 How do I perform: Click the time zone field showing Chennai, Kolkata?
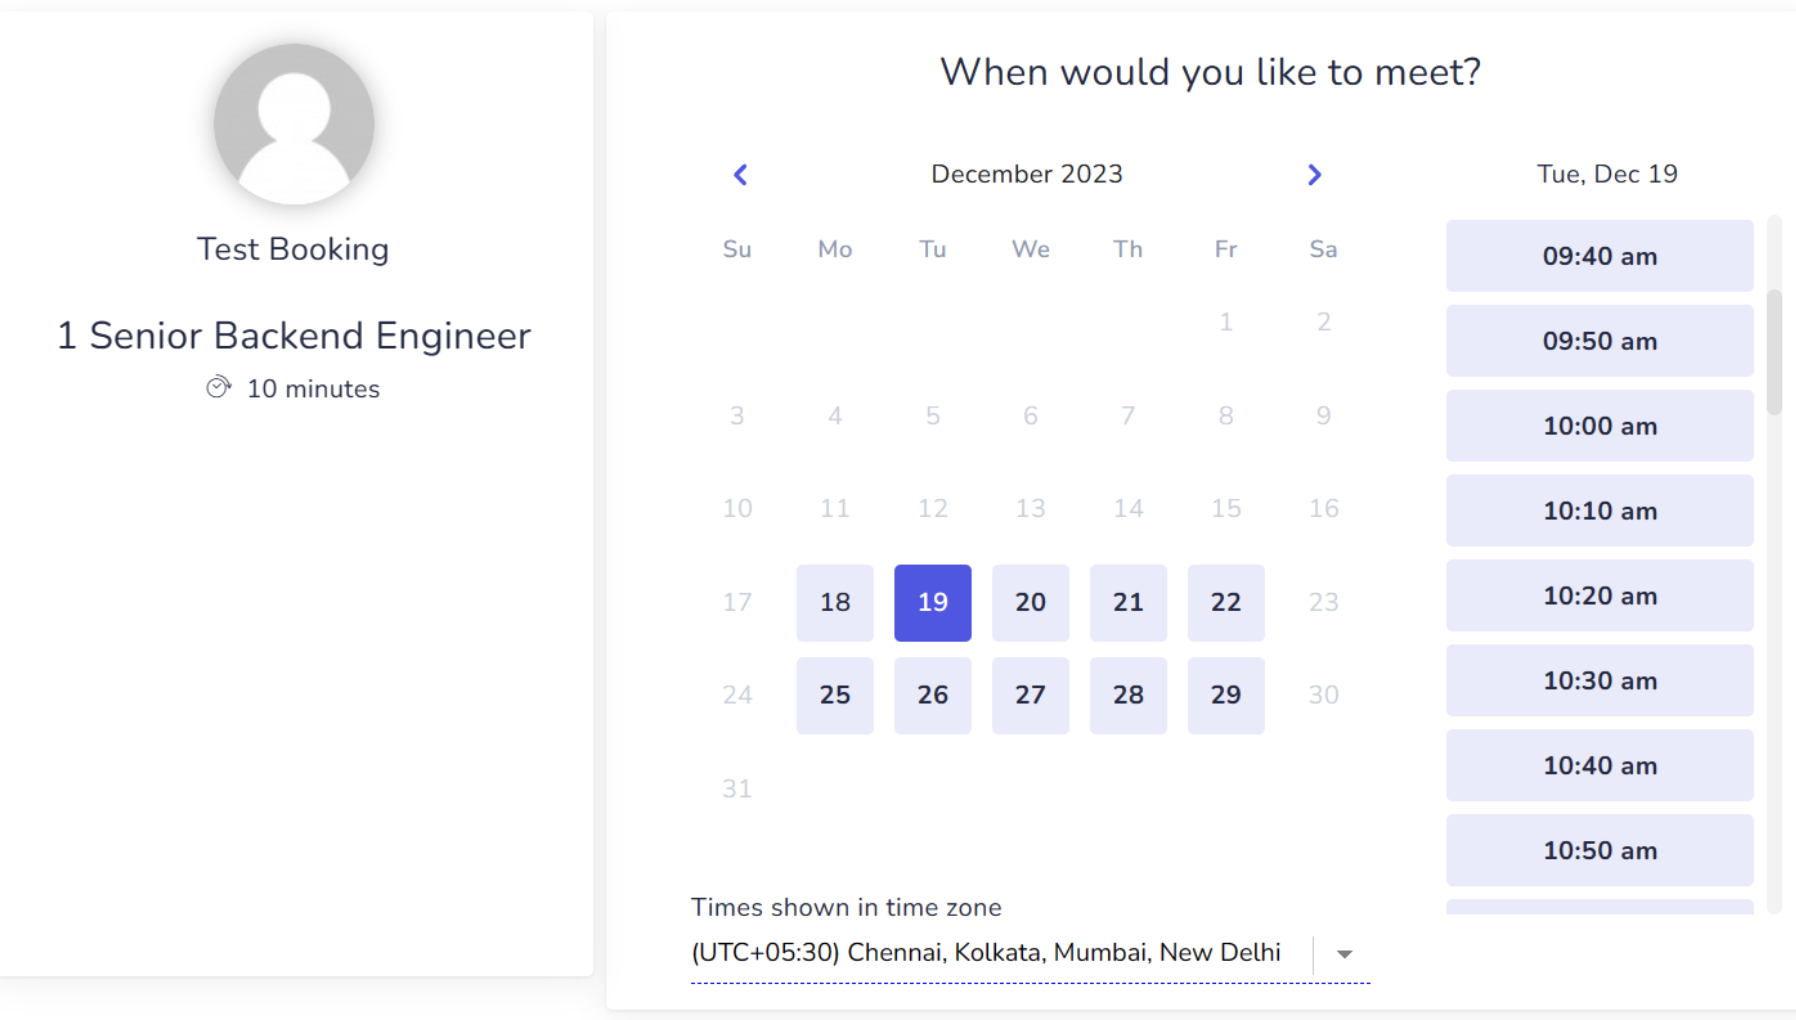[x=1030, y=953]
